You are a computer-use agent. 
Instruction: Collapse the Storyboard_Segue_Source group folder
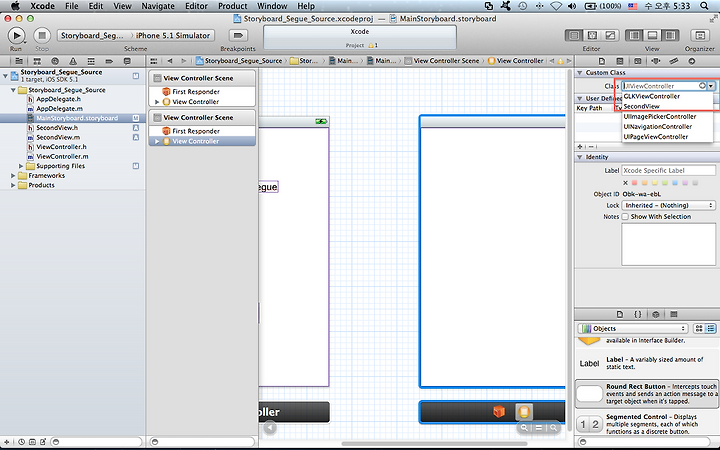point(13,90)
